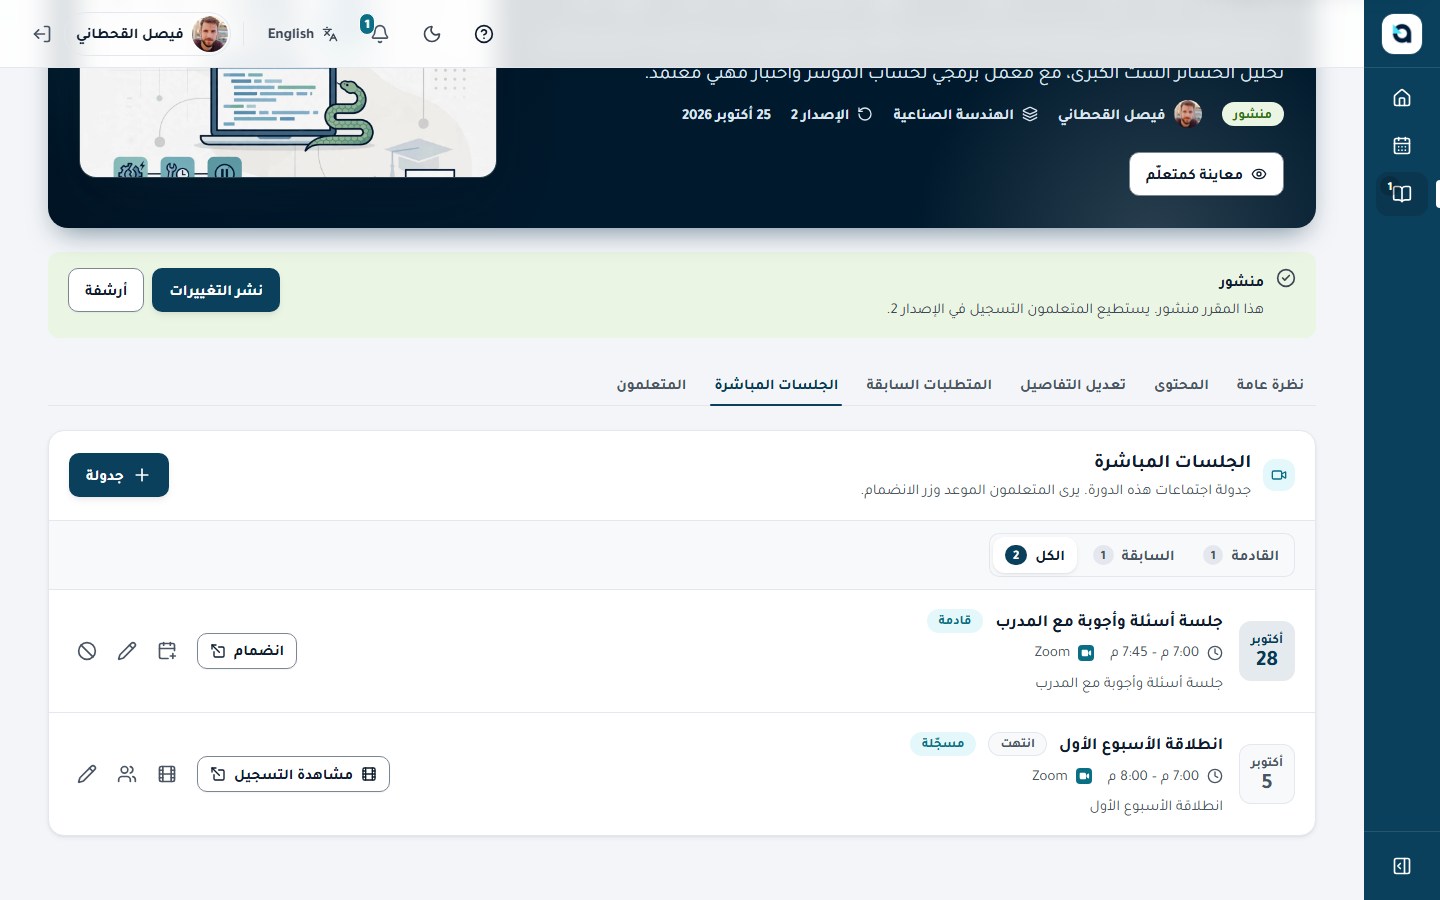
Task: Edit Q&A session pencil icon
Action: (127, 651)
